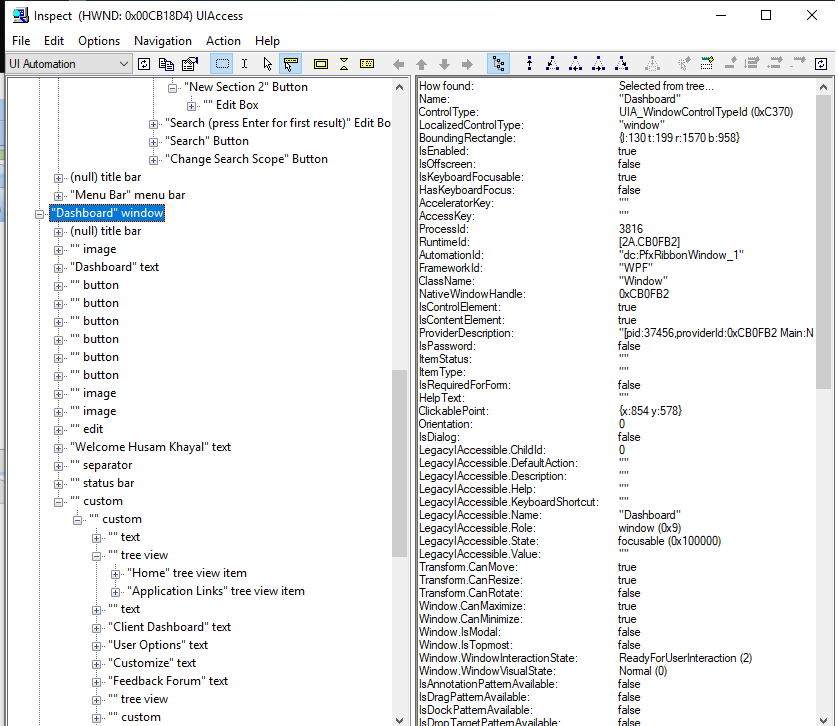Copy all properties to clipboard

(167, 63)
